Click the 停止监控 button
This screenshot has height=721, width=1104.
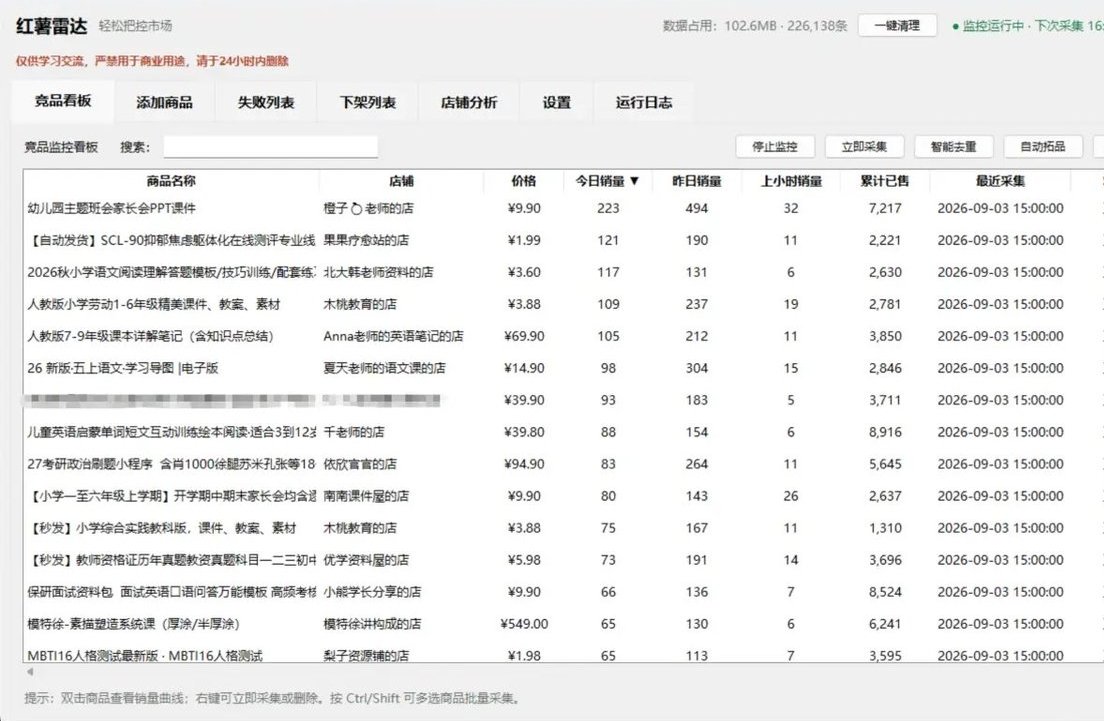pyautogui.click(x=774, y=146)
